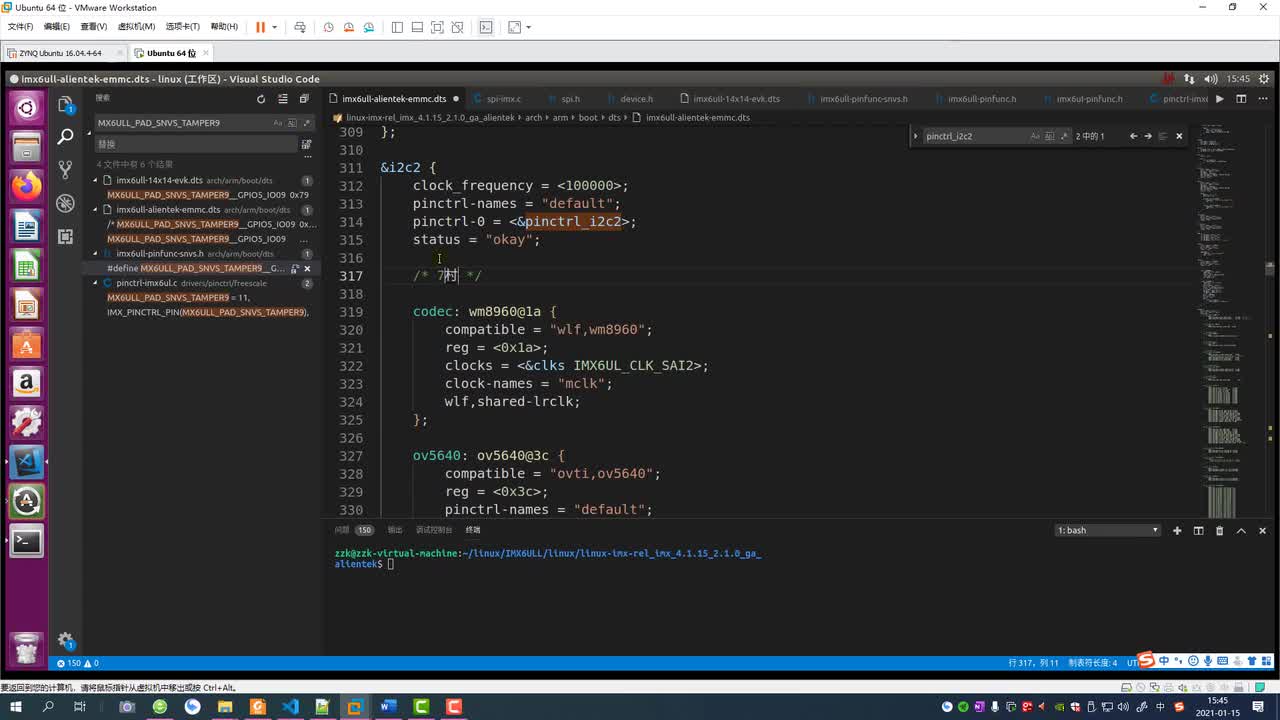Split the editor to the right
Screen dimensions: 1280x720
(x=1241, y=99)
